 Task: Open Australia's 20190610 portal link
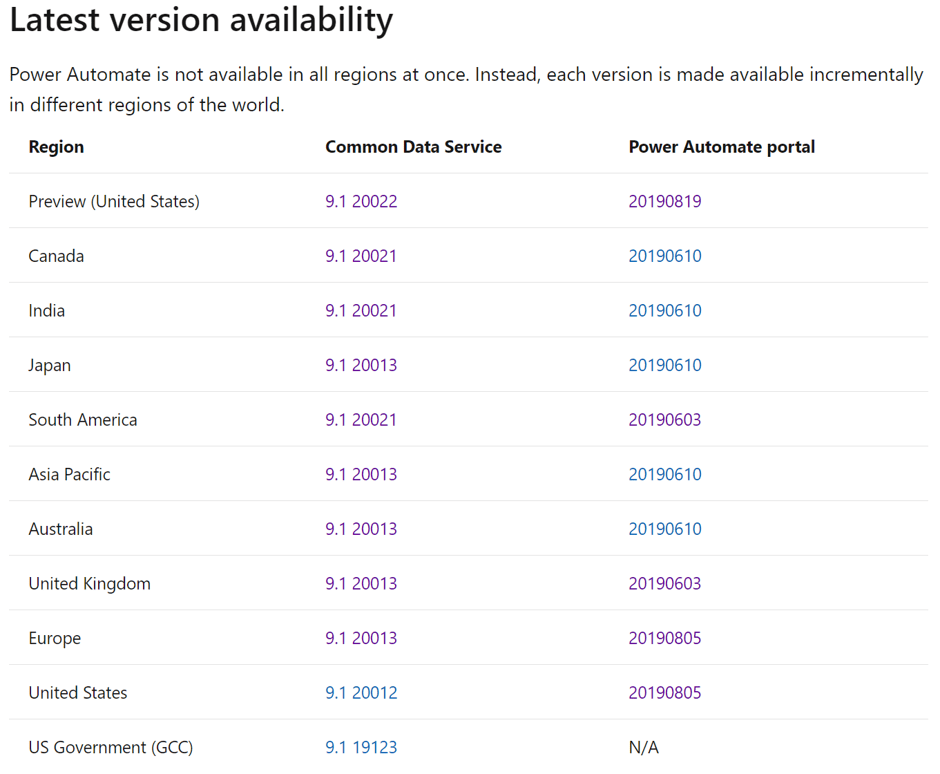point(665,529)
